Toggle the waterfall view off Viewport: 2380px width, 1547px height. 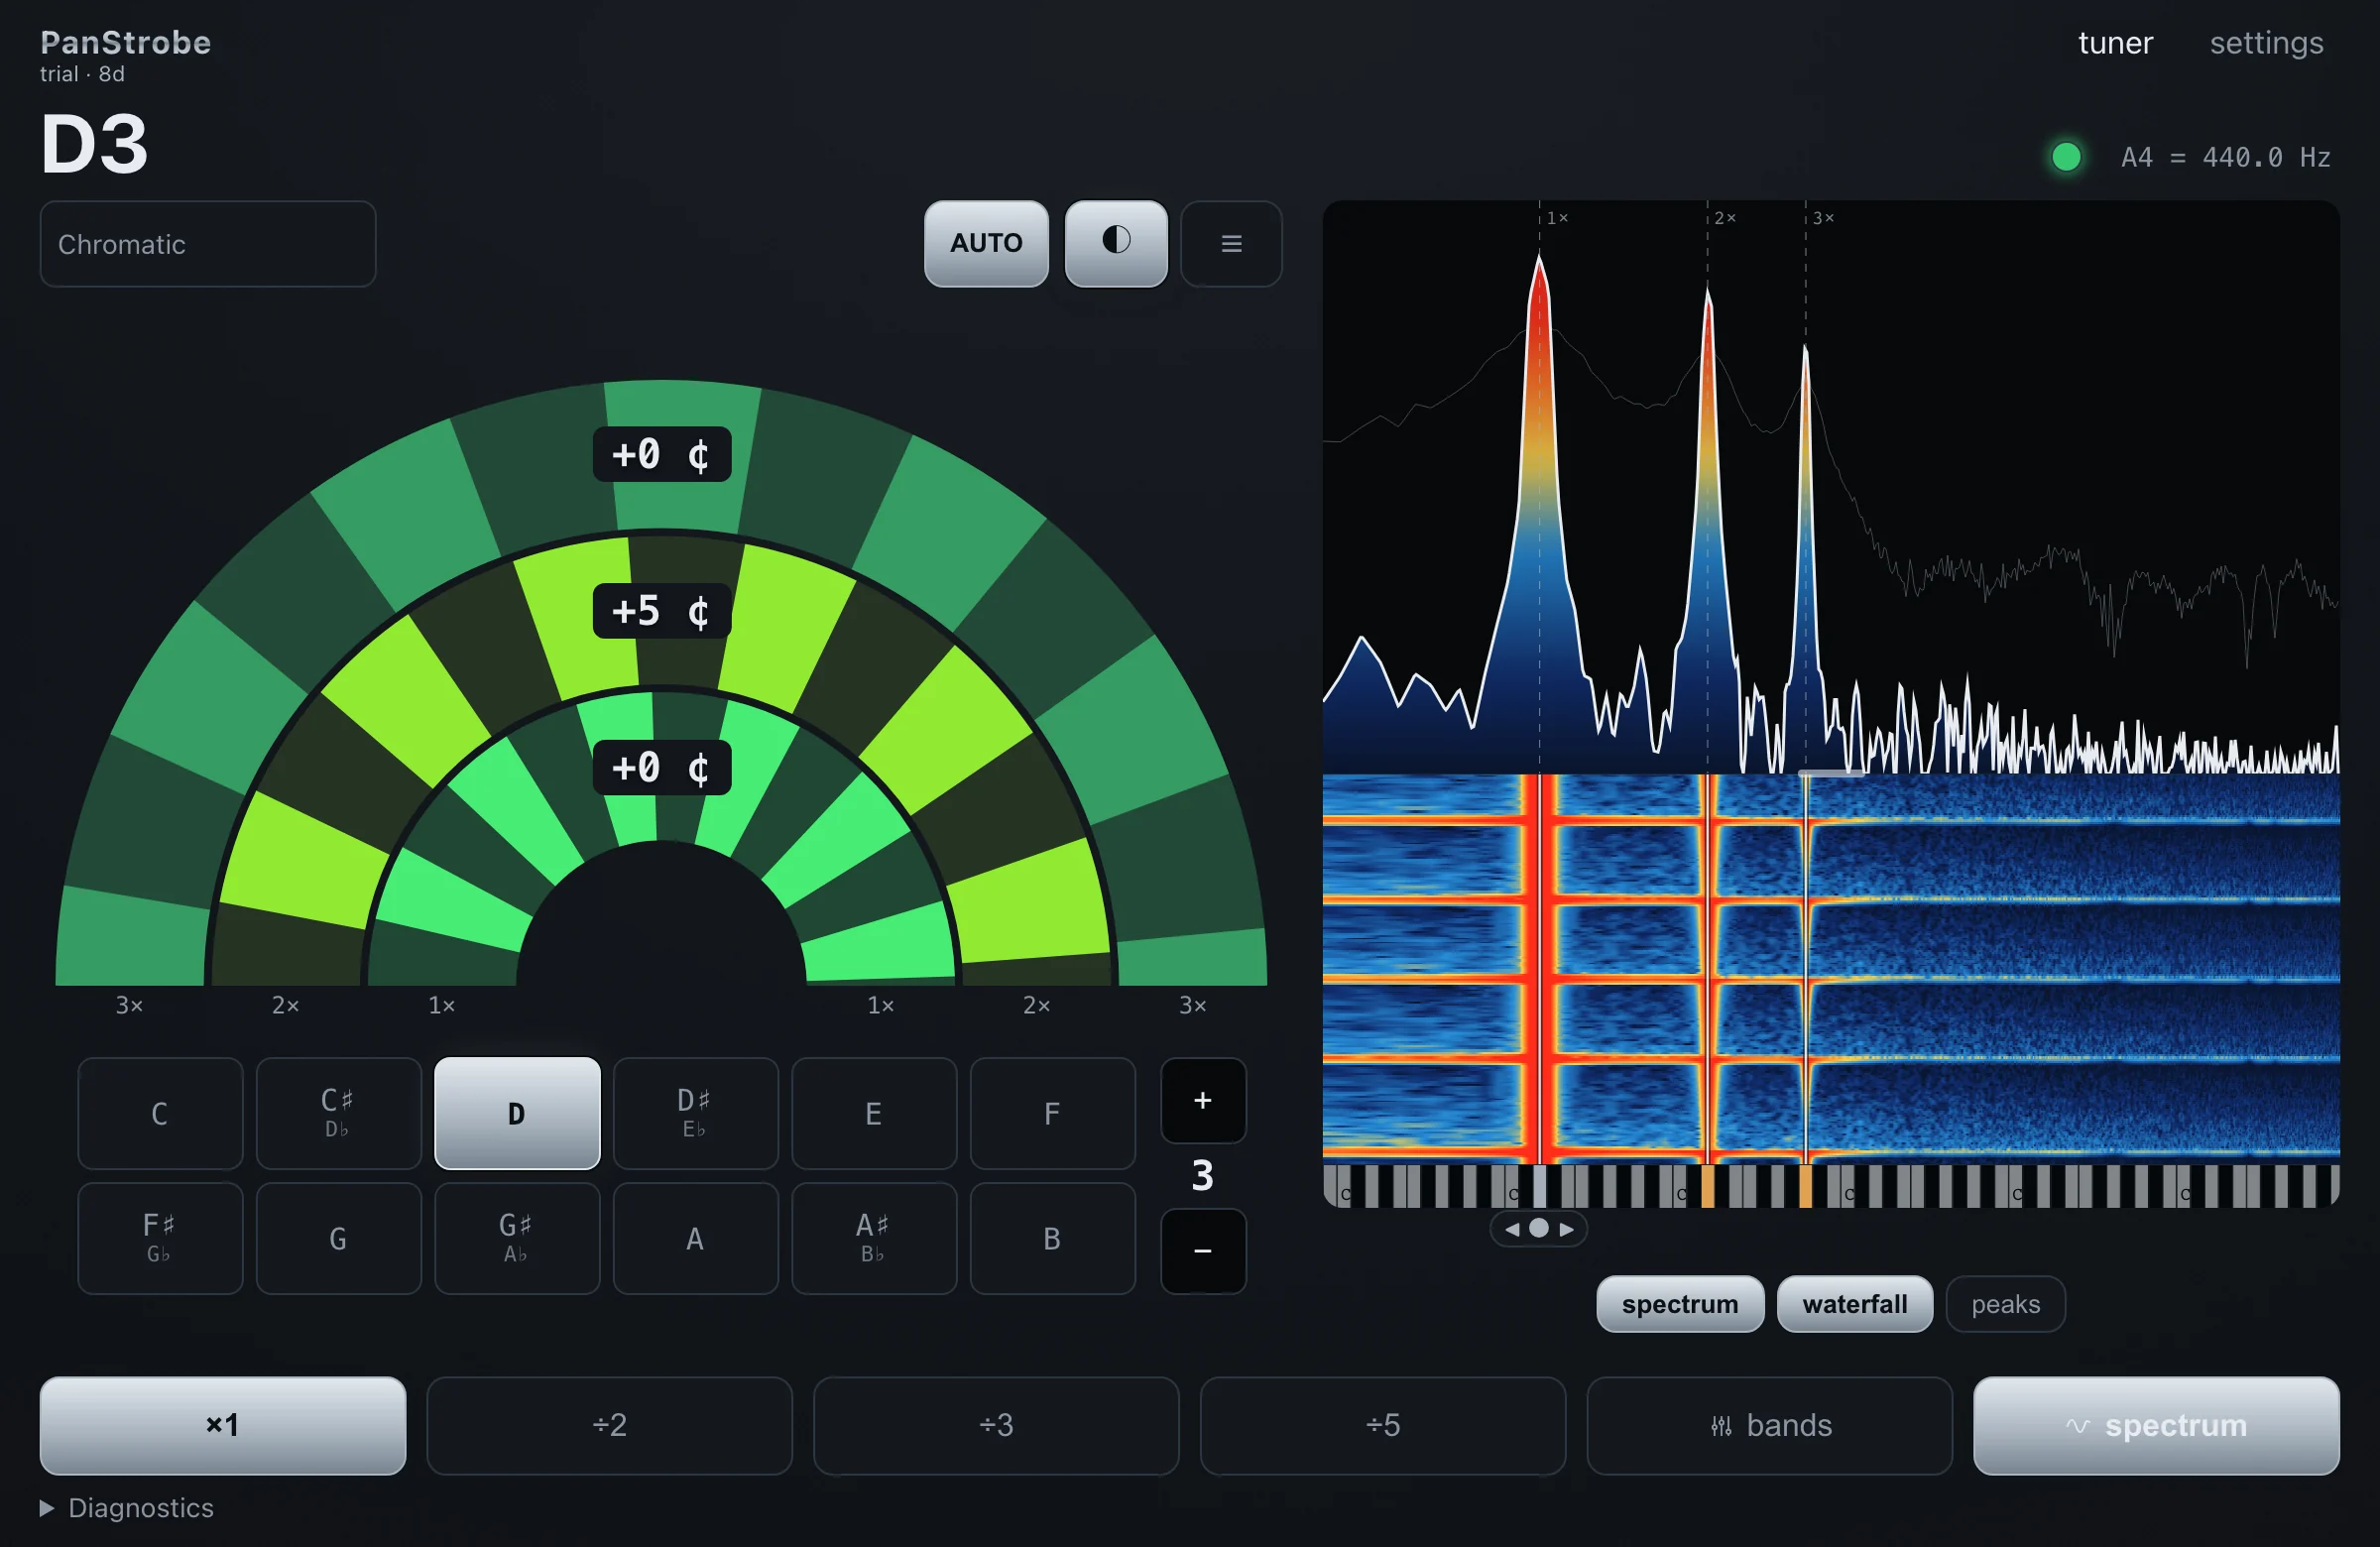pos(1854,1304)
